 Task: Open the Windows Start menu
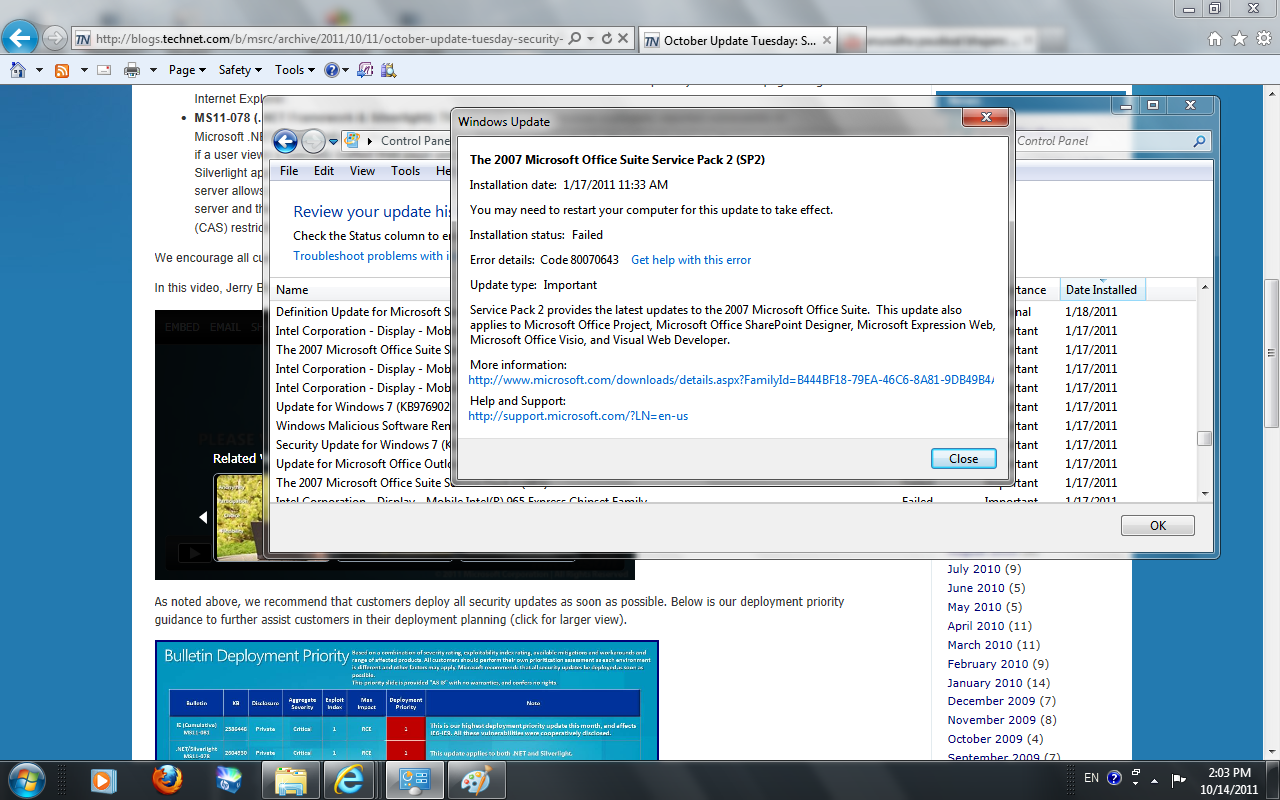25,779
